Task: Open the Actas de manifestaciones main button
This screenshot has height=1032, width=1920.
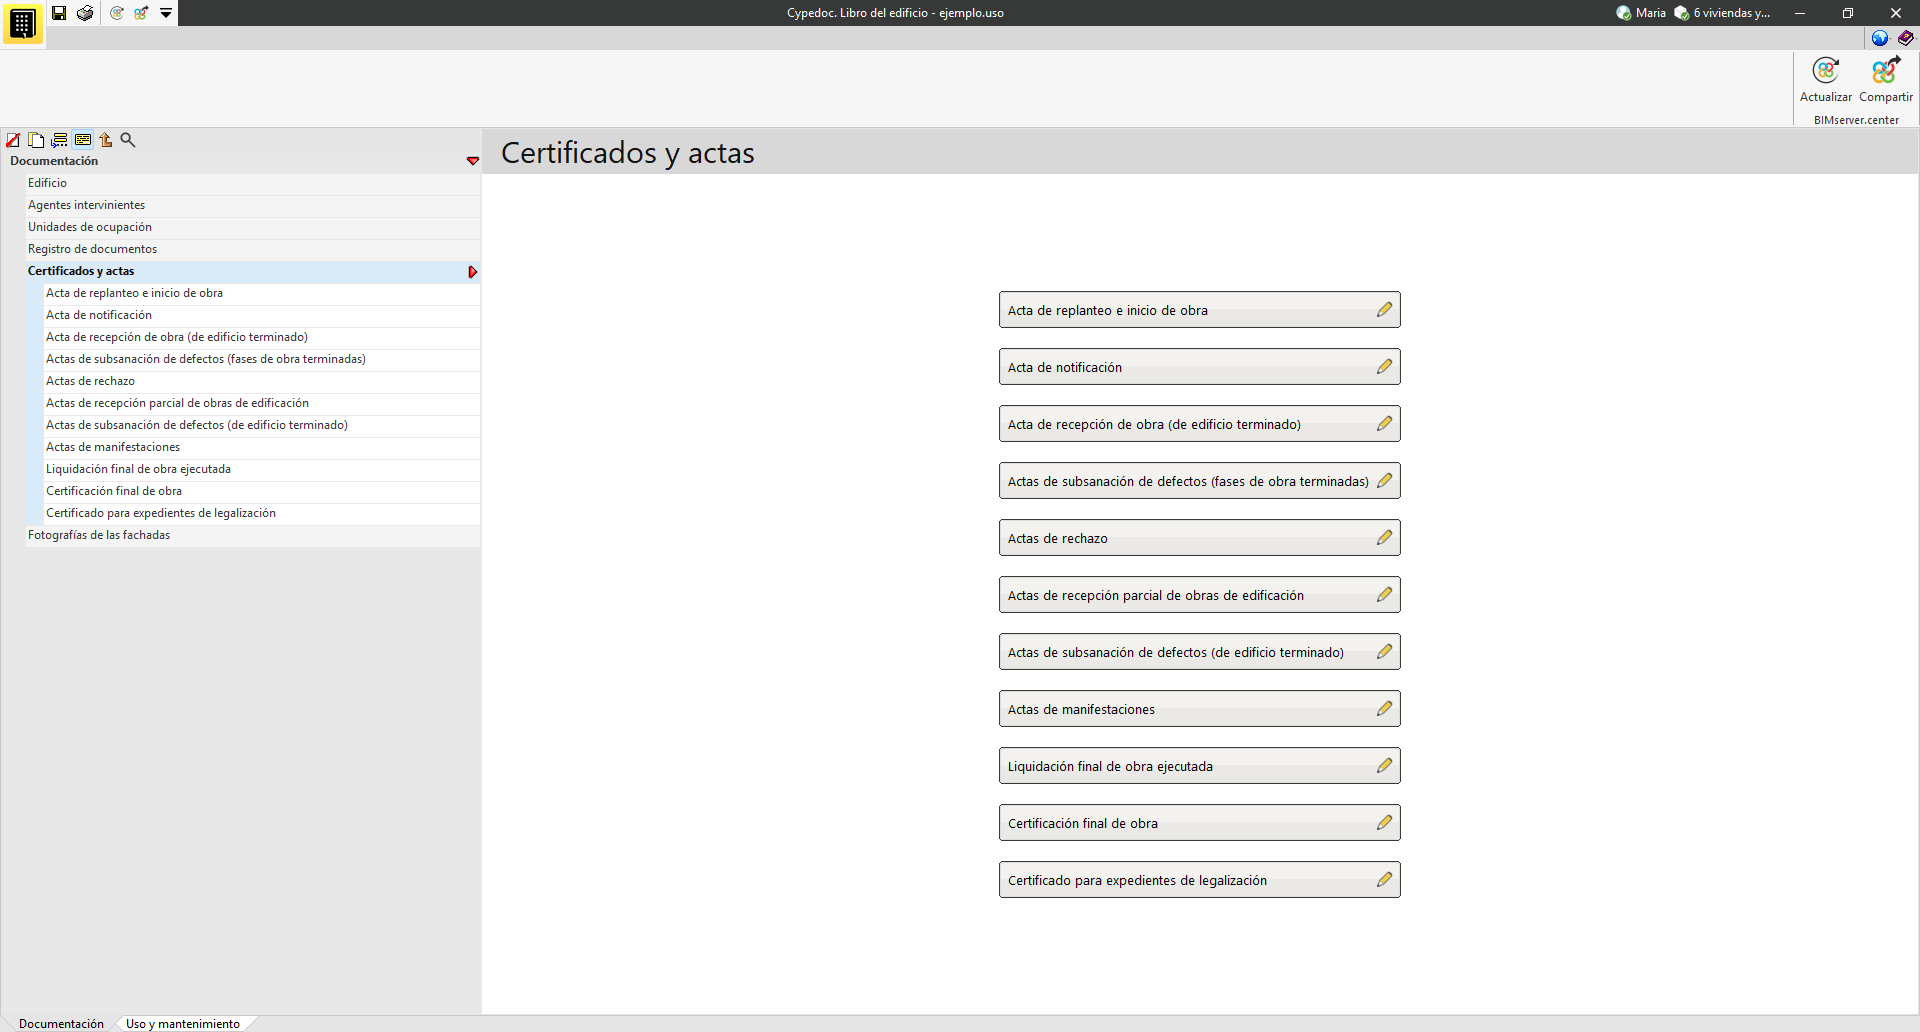Action: tap(1200, 709)
